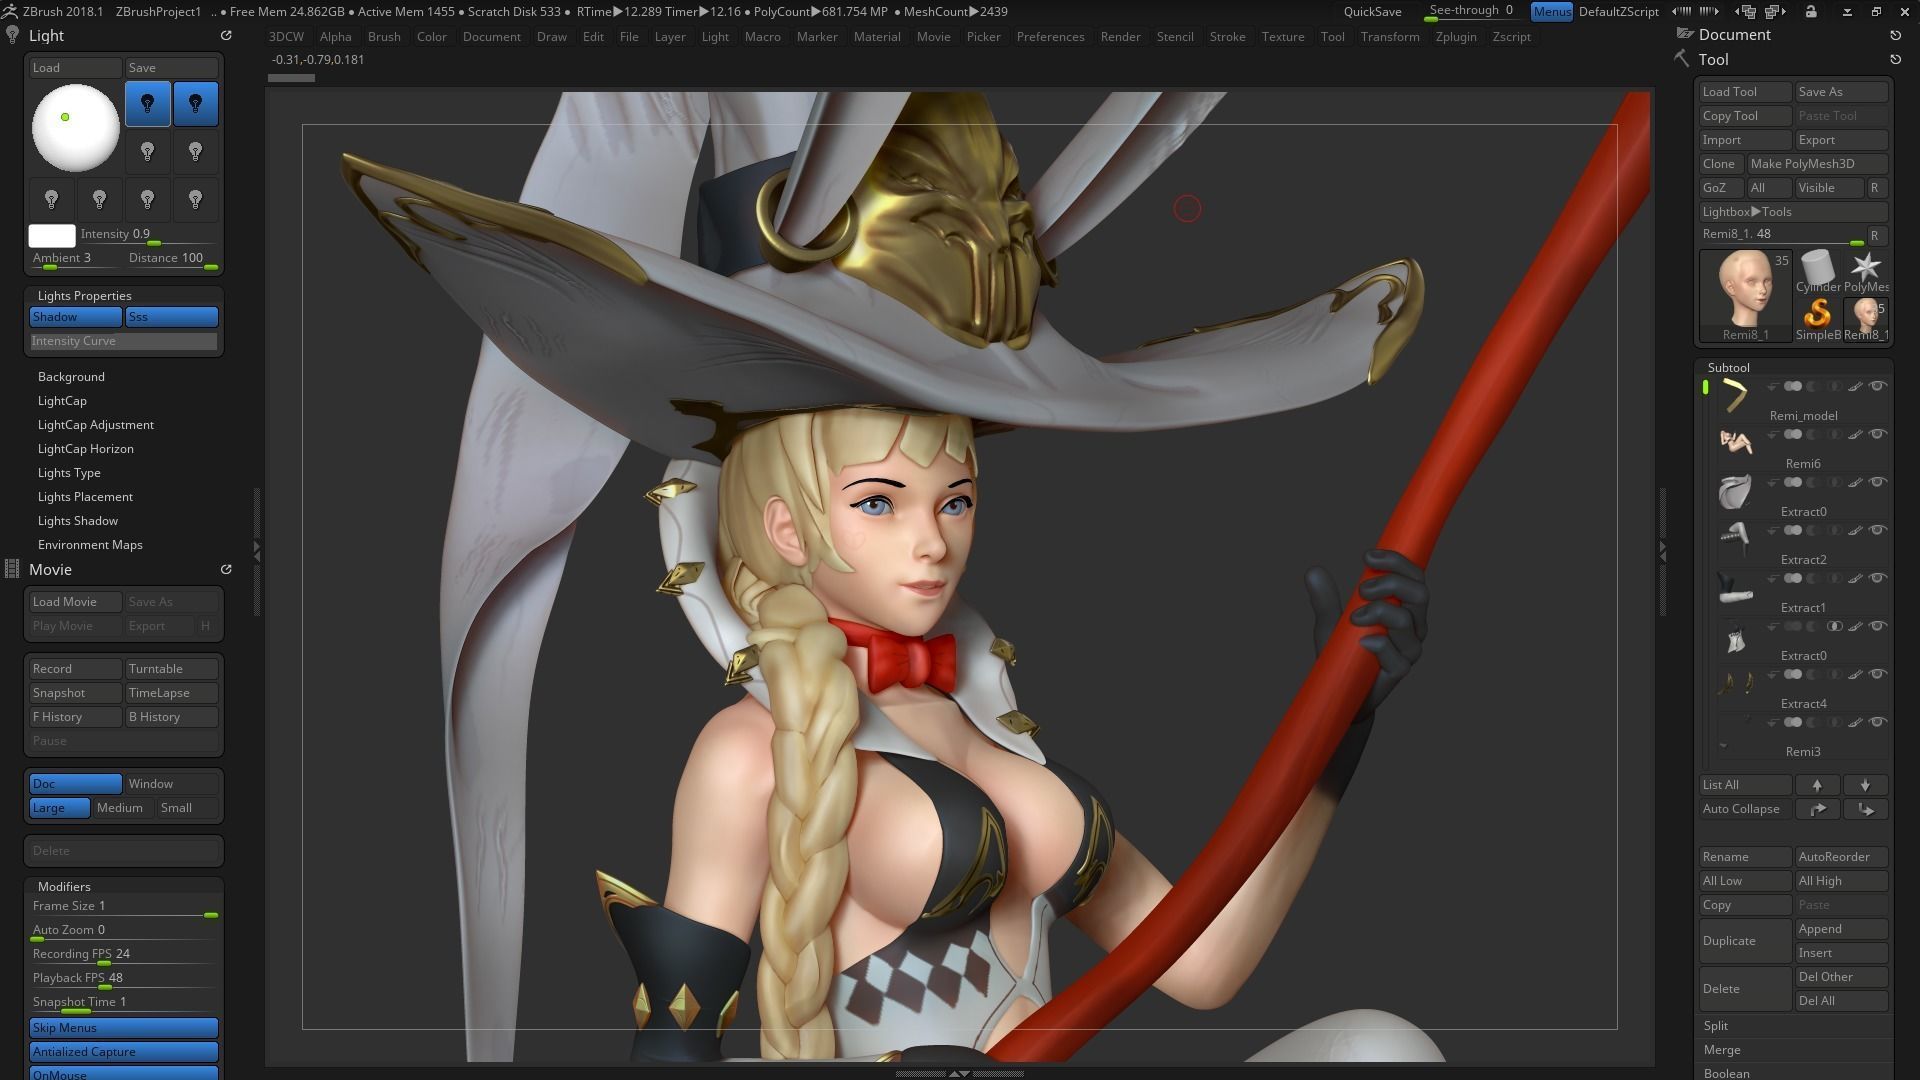Select the SimpleBrush tool icon

pyautogui.click(x=1817, y=314)
